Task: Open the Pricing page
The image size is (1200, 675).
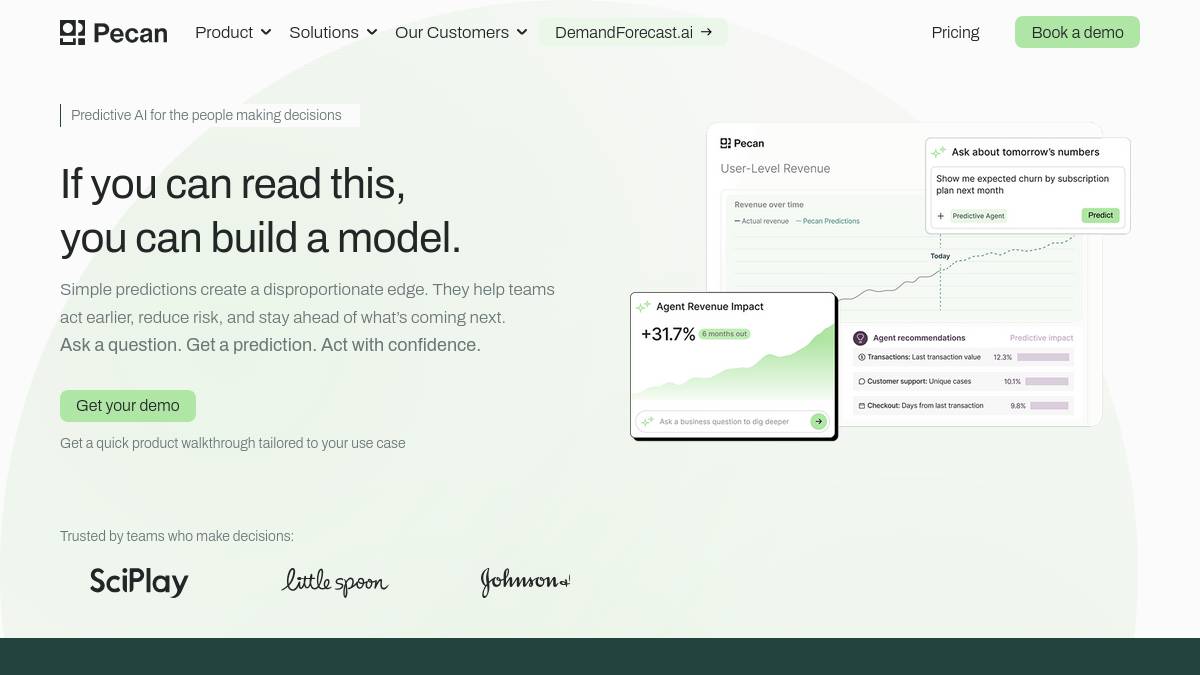Action: 955,32
